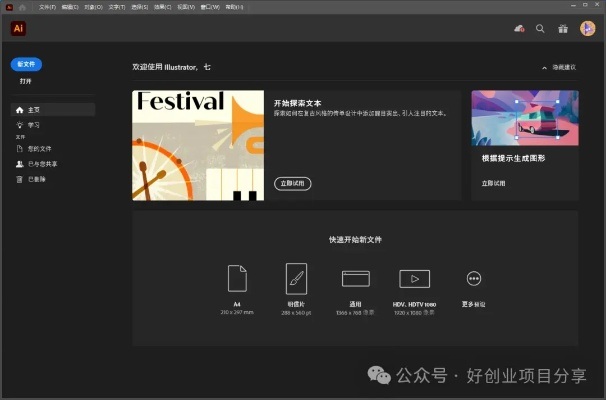Image resolution: width=606 pixels, height=400 pixels.
Task: Pick the HDV, HDTV 1080 video preset
Action: tap(414, 279)
